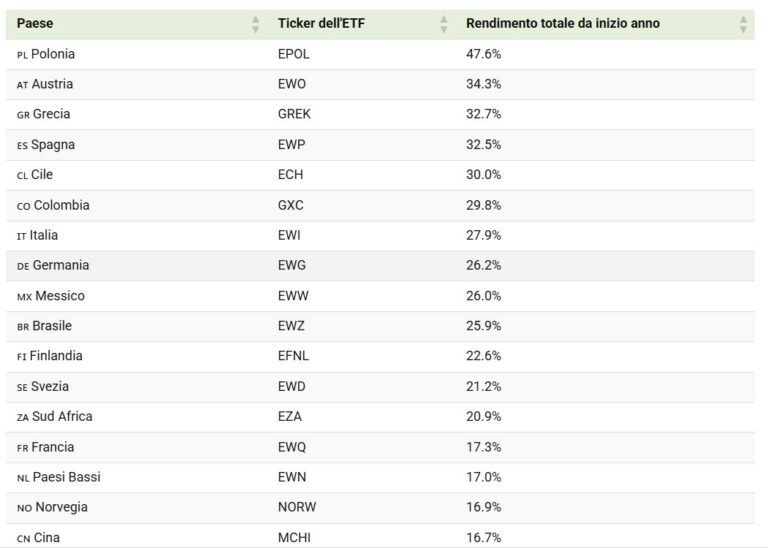Select the Ticker dell'ETF header text
Viewport: 768px width, 548px height.
[321, 24]
